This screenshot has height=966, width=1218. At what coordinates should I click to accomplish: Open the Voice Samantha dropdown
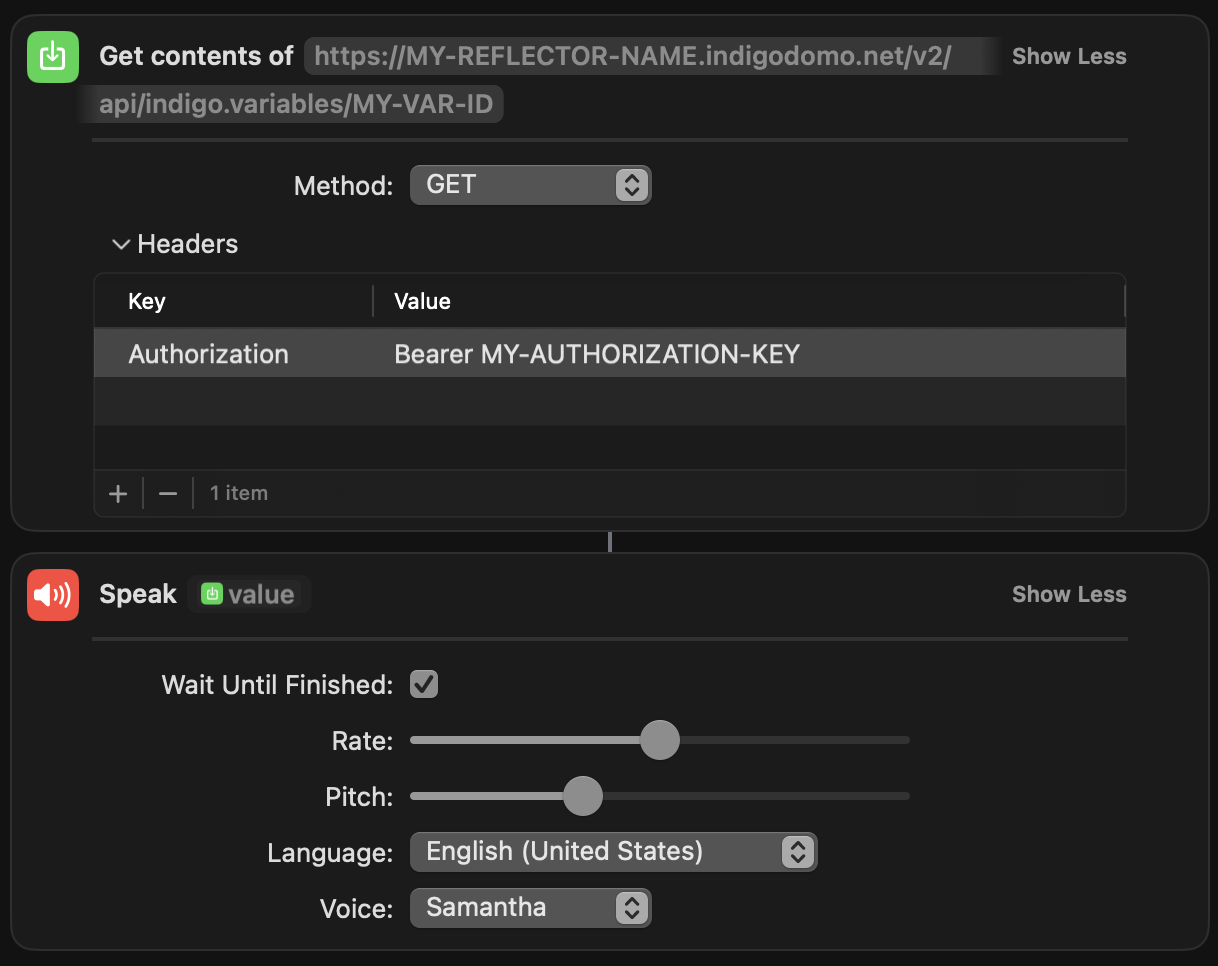click(x=531, y=908)
